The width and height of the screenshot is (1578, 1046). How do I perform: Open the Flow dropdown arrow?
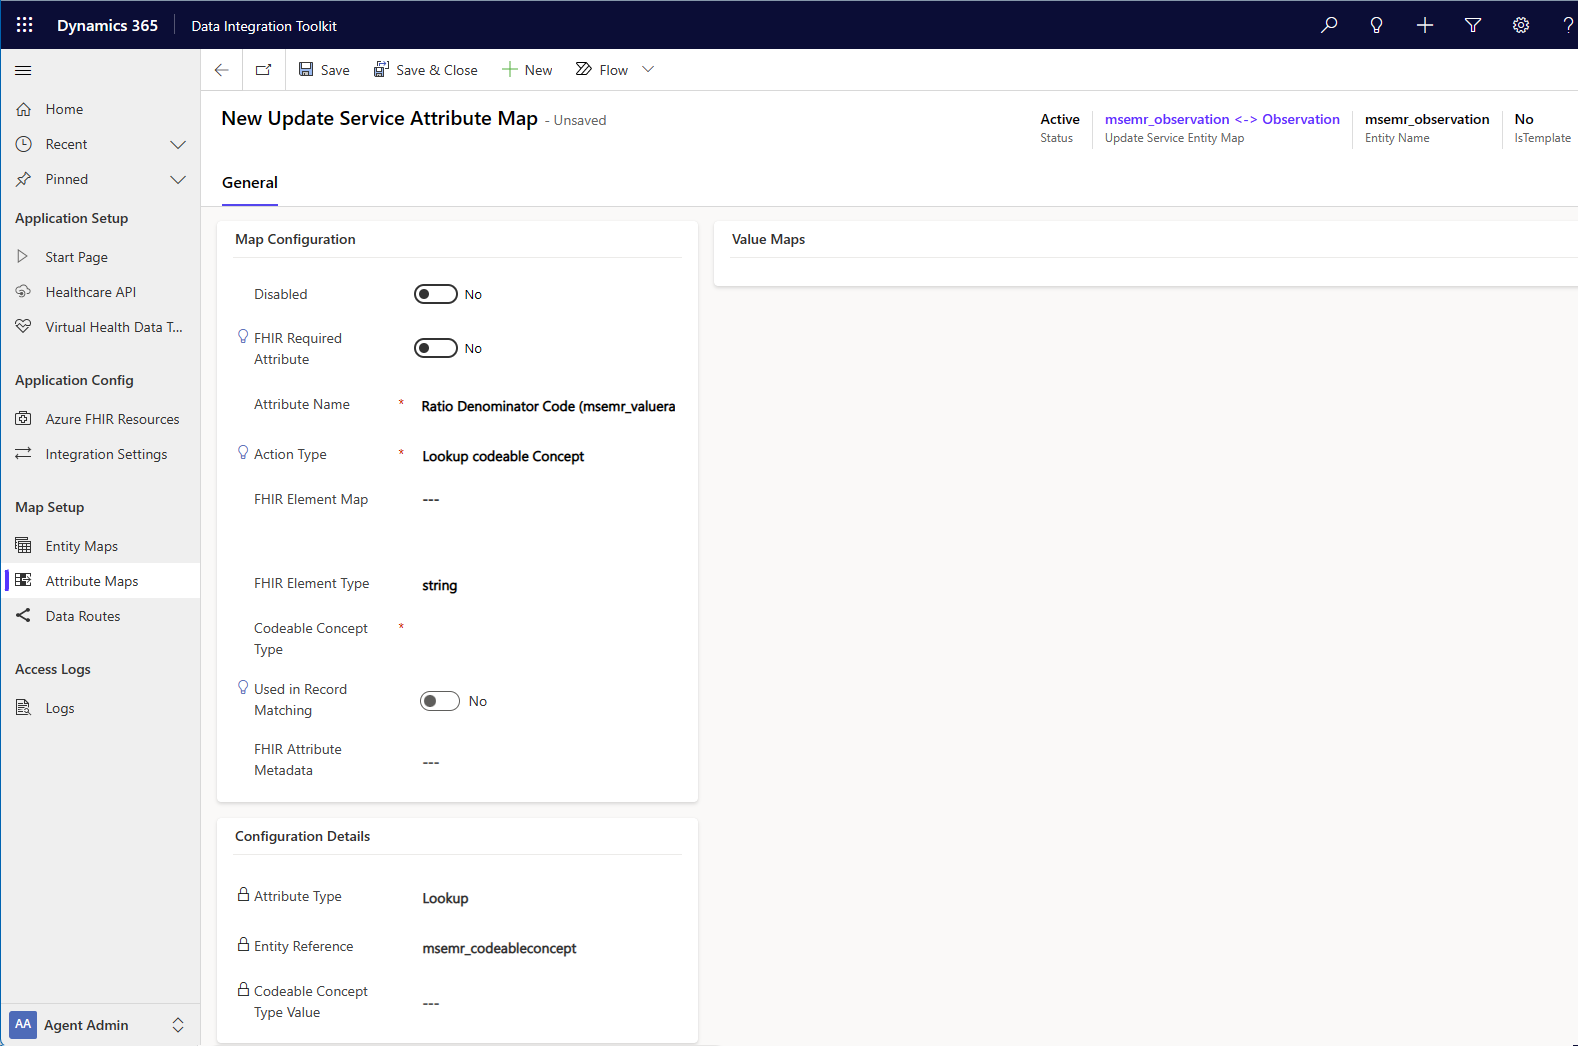pyautogui.click(x=648, y=70)
